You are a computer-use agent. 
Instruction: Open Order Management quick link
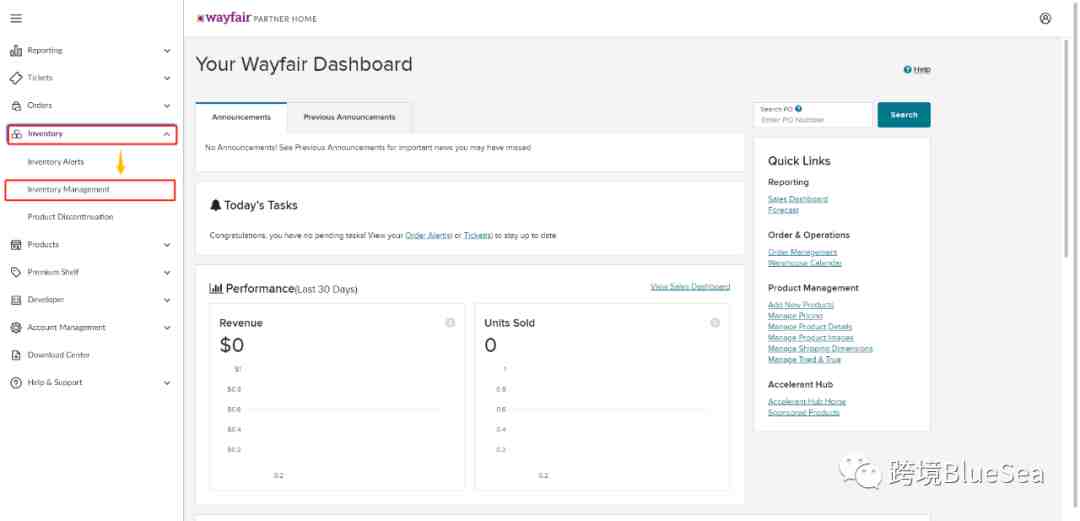coord(802,252)
